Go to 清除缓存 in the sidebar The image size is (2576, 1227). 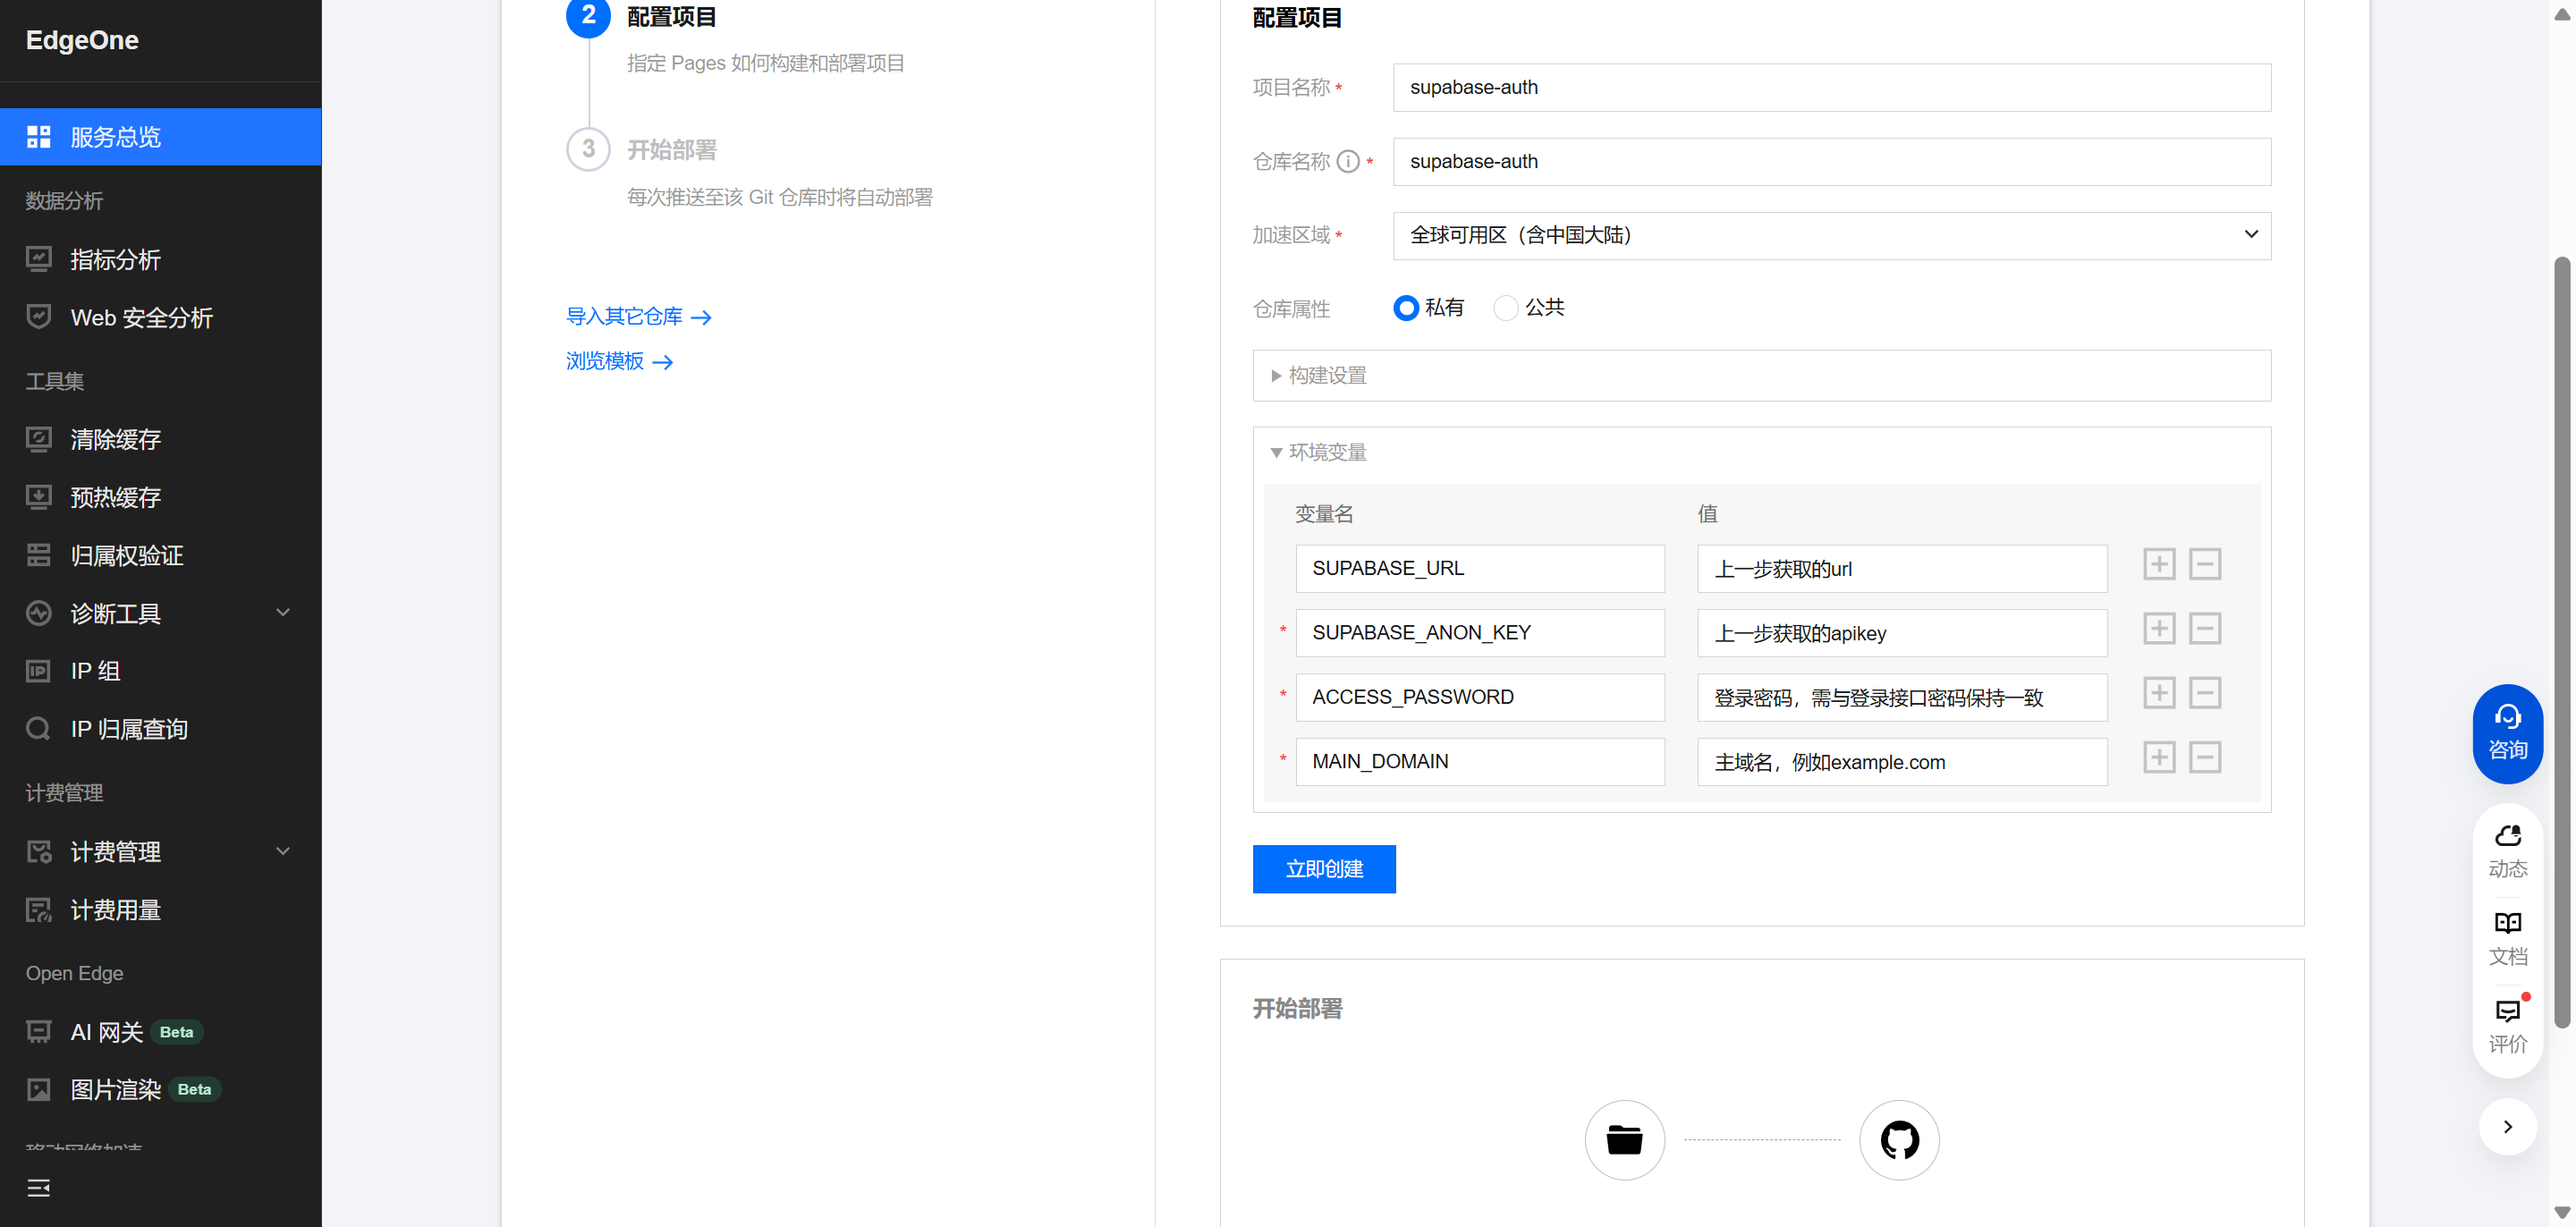point(115,439)
